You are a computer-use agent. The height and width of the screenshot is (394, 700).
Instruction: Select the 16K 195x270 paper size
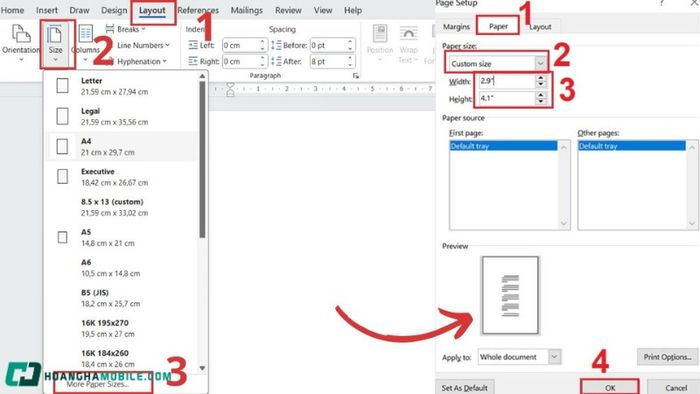pyautogui.click(x=121, y=328)
